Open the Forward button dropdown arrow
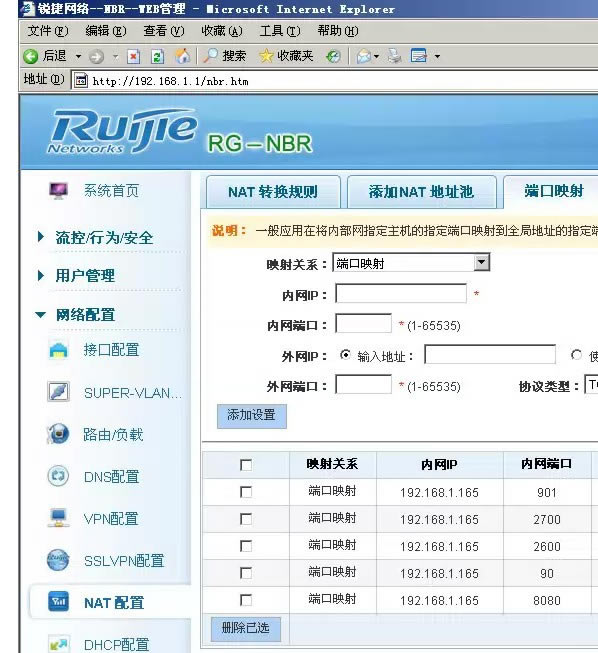The image size is (598, 653). point(115,56)
